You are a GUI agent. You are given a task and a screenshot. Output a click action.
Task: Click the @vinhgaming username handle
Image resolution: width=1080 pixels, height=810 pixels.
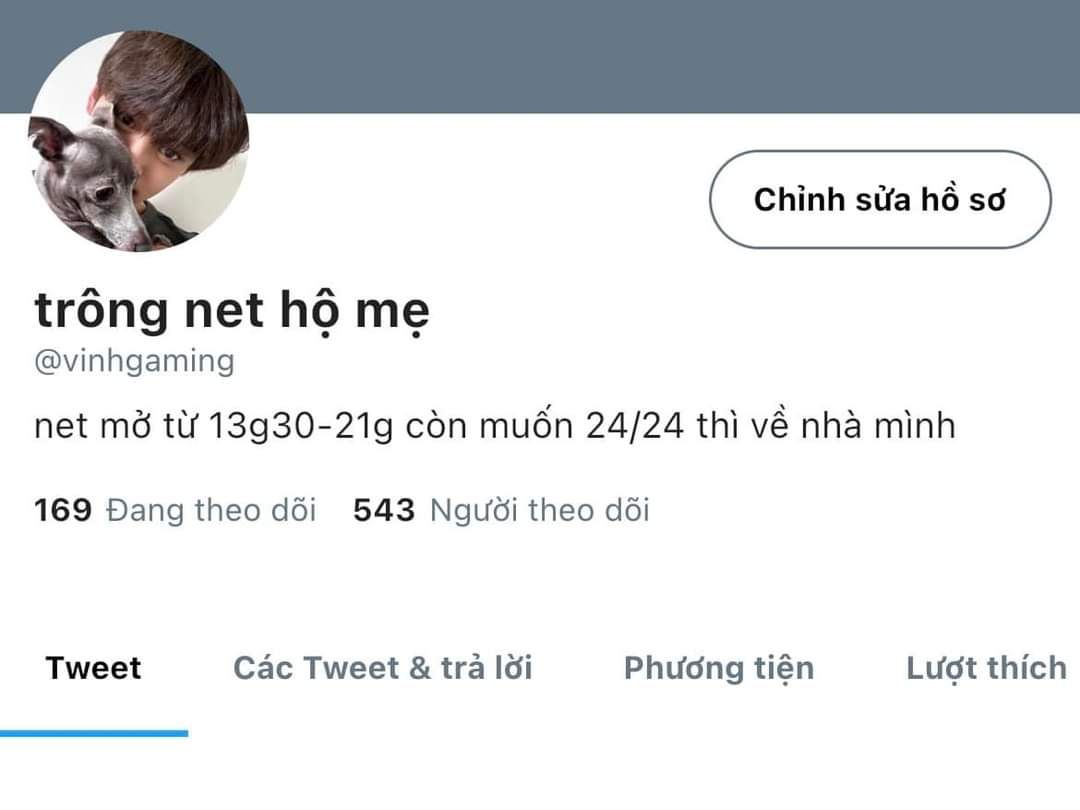click(x=134, y=361)
